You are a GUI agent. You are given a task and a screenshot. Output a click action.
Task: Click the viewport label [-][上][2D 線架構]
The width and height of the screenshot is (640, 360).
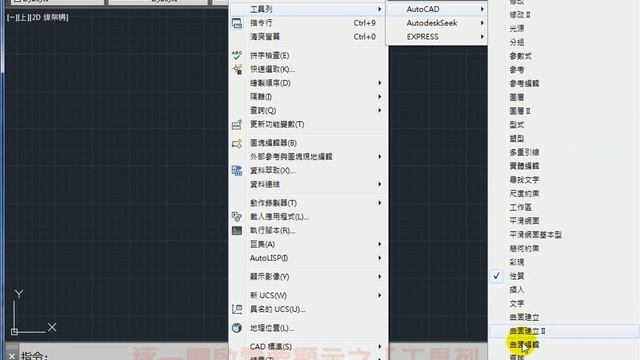point(38,18)
